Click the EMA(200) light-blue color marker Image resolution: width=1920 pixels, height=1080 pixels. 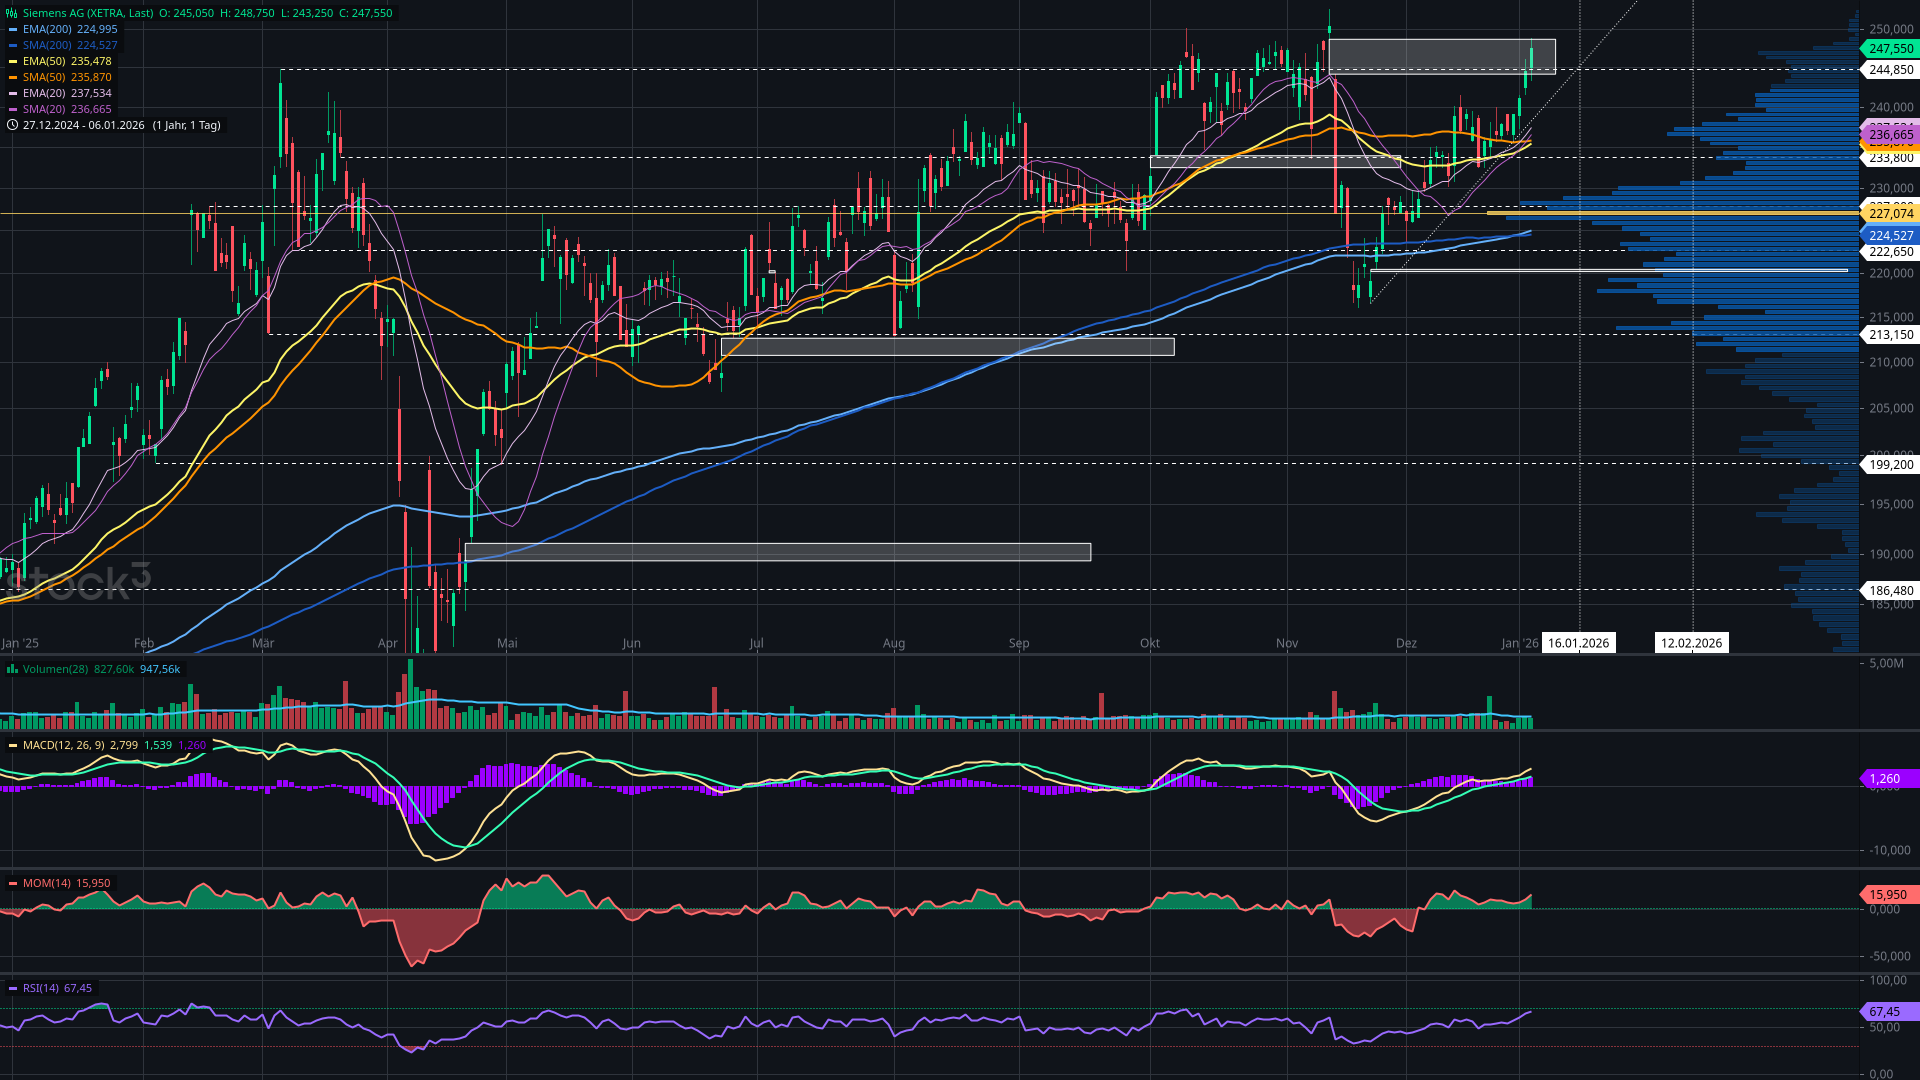click(x=13, y=29)
